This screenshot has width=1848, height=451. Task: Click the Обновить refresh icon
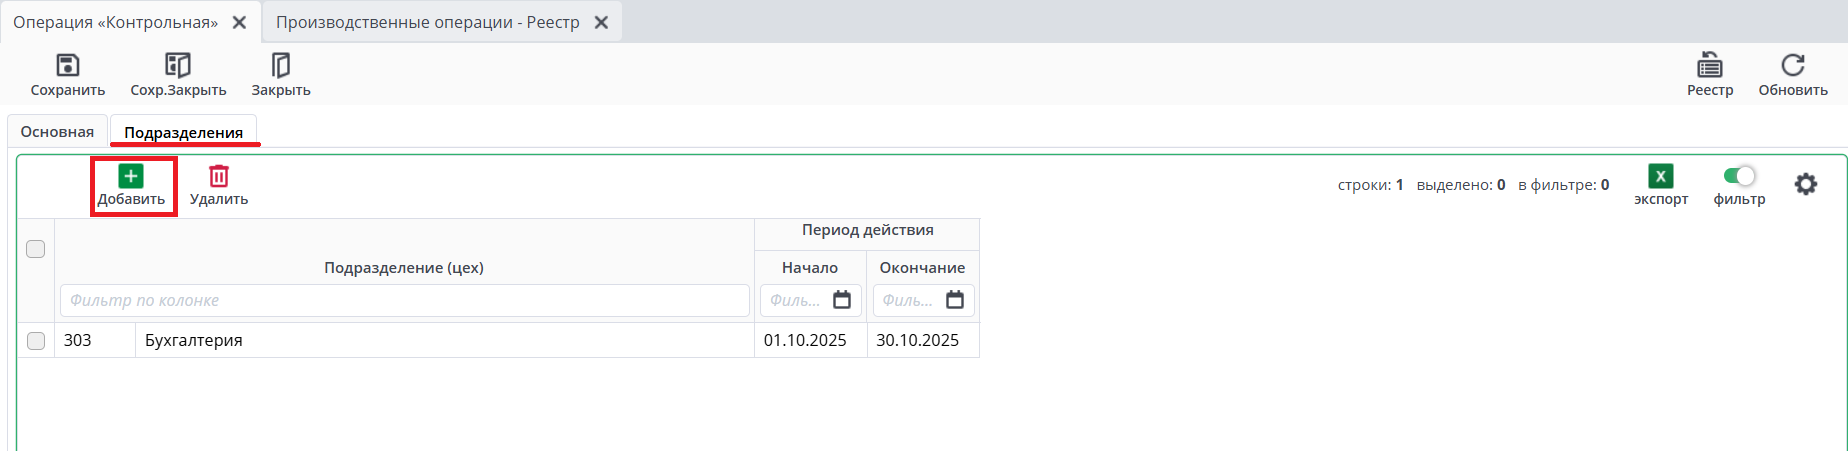(1793, 66)
